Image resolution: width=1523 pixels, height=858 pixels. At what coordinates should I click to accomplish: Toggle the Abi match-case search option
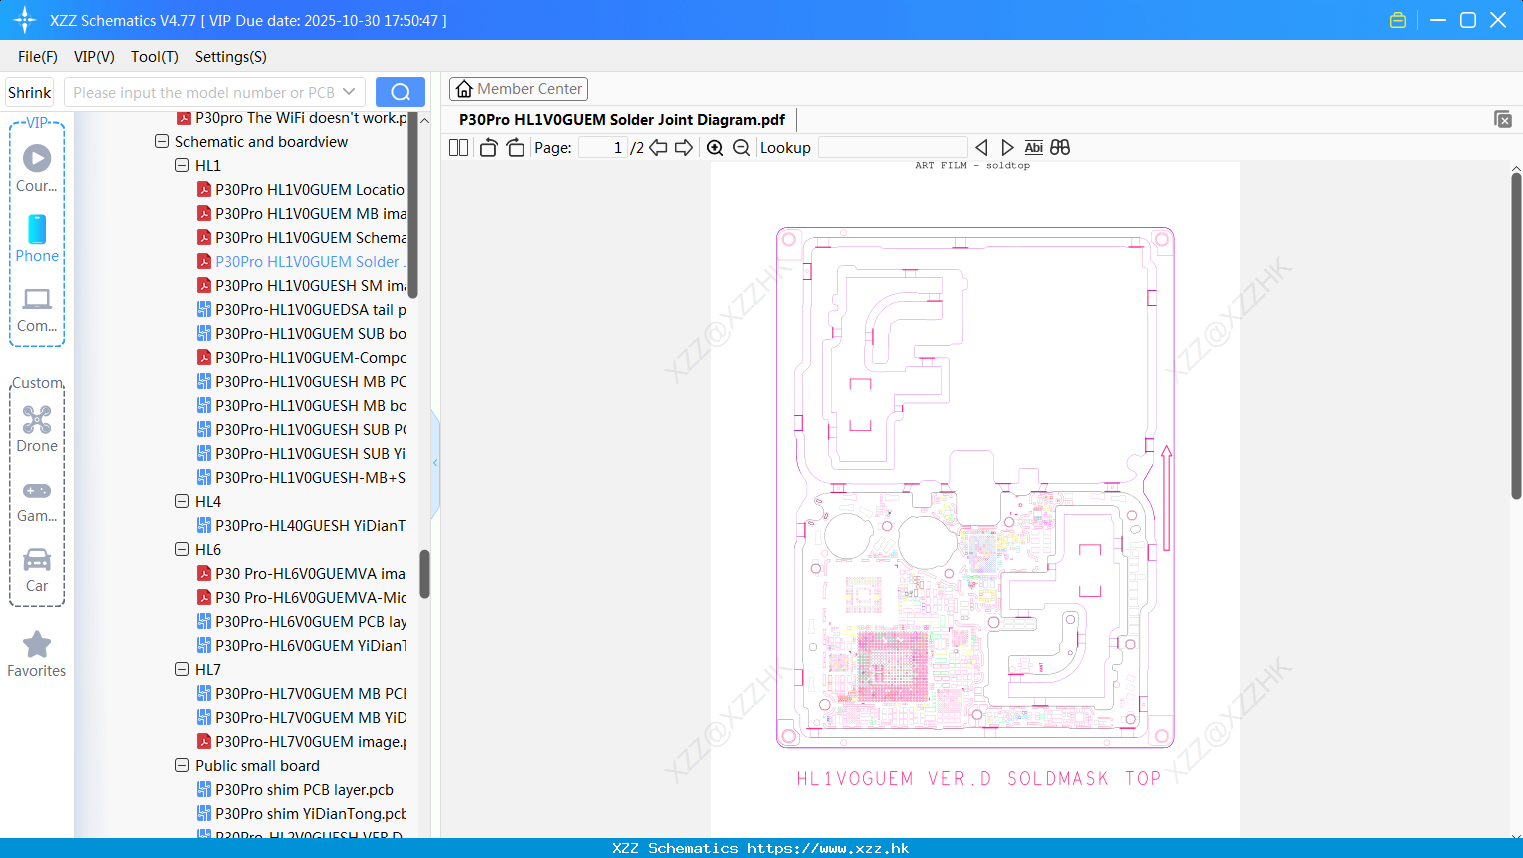1033,148
